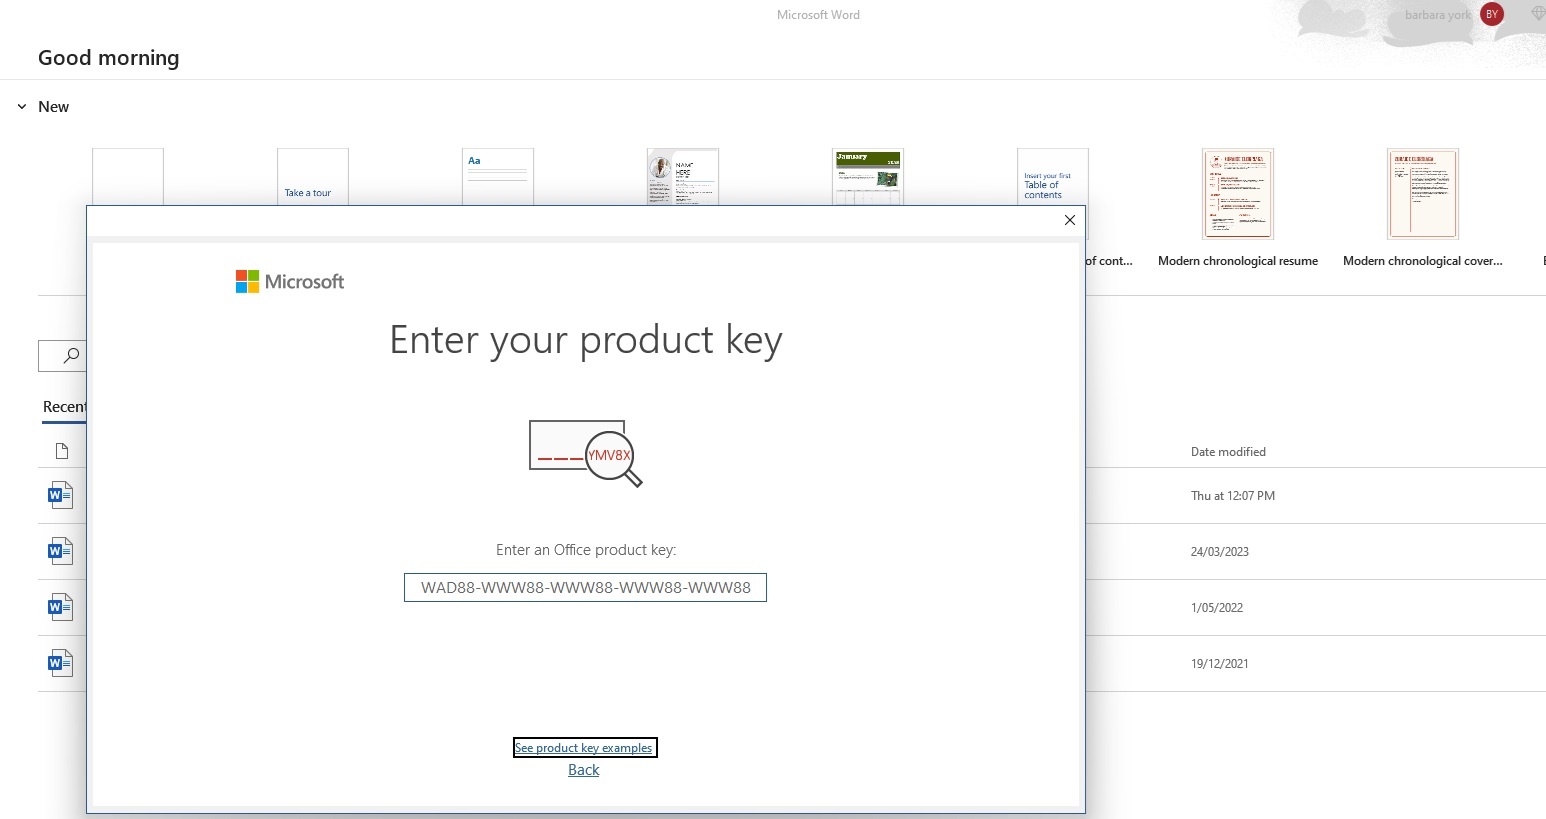Image resolution: width=1546 pixels, height=819 pixels.
Task: Click the 19/12/2021 date entry
Action: point(1219,664)
